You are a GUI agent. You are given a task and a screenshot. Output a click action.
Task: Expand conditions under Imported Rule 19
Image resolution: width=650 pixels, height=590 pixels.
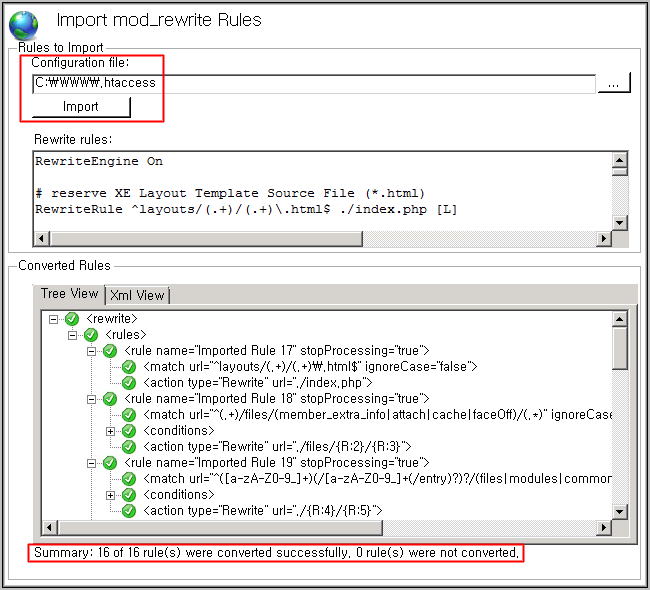(110, 495)
